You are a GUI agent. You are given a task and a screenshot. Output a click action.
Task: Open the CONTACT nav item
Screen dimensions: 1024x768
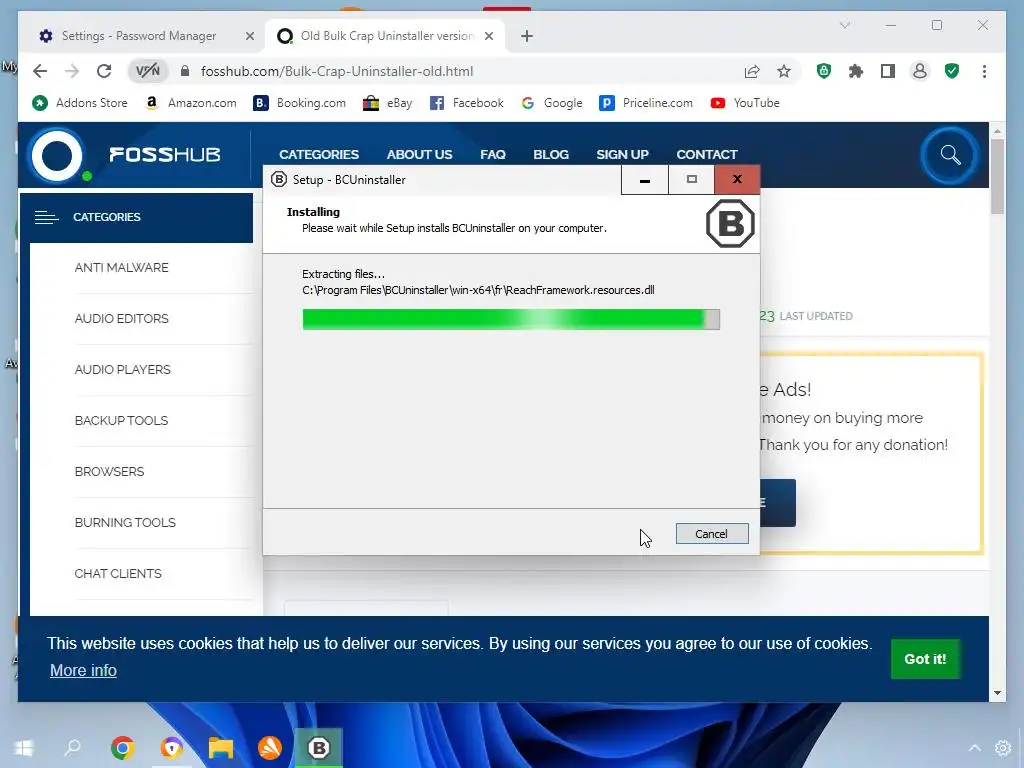point(707,155)
